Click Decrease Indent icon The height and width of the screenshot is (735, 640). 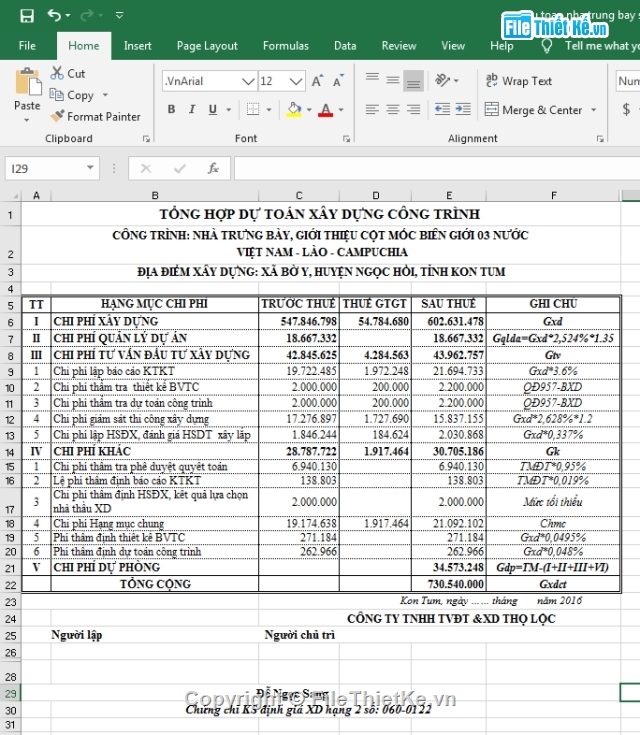(442, 110)
